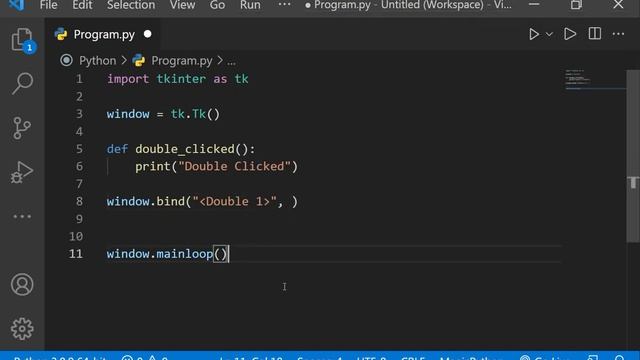Click the vertical scrollbar of the editor
The height and width of the screenshot is (360, 640).
coord(633,156)
